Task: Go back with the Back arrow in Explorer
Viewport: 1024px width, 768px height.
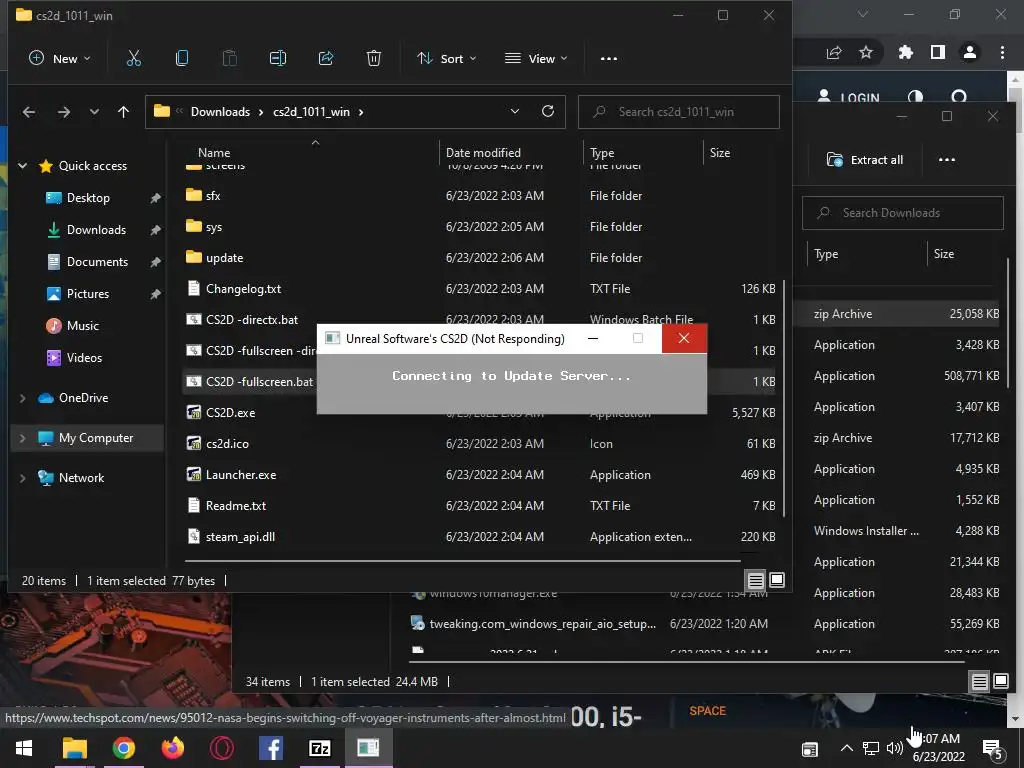Action: coord(29,112)
